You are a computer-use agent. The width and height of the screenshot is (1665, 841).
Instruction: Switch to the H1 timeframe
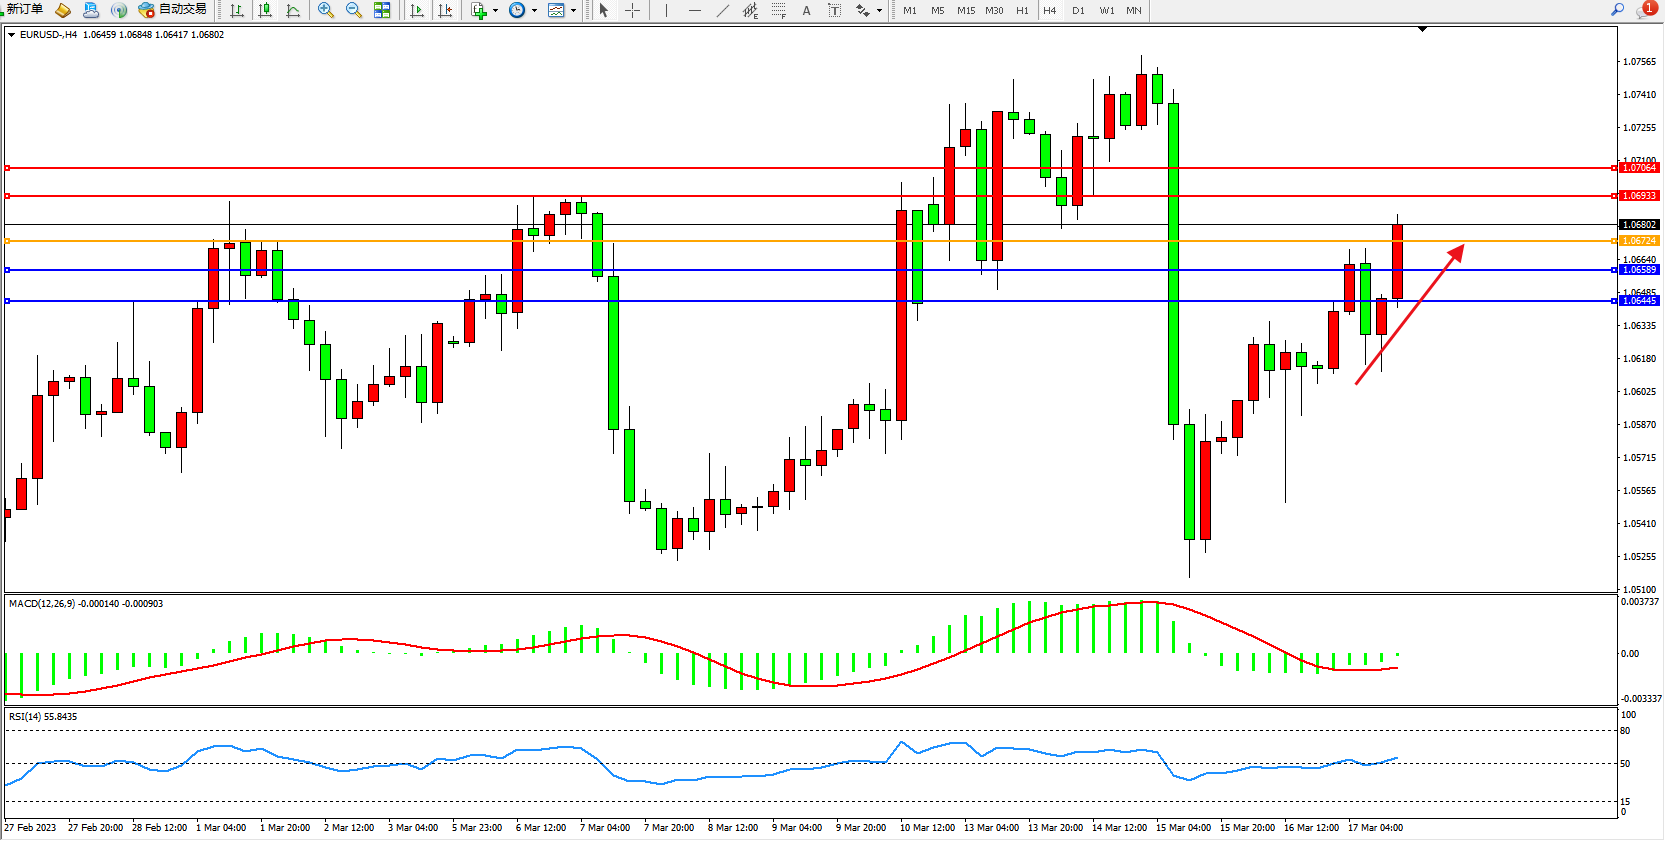pos(1022,10)
